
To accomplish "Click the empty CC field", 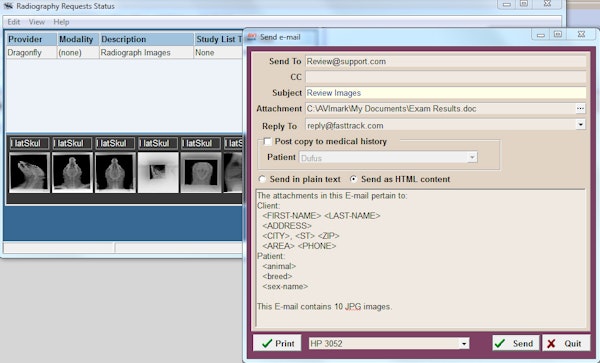I will pos(445,77).
